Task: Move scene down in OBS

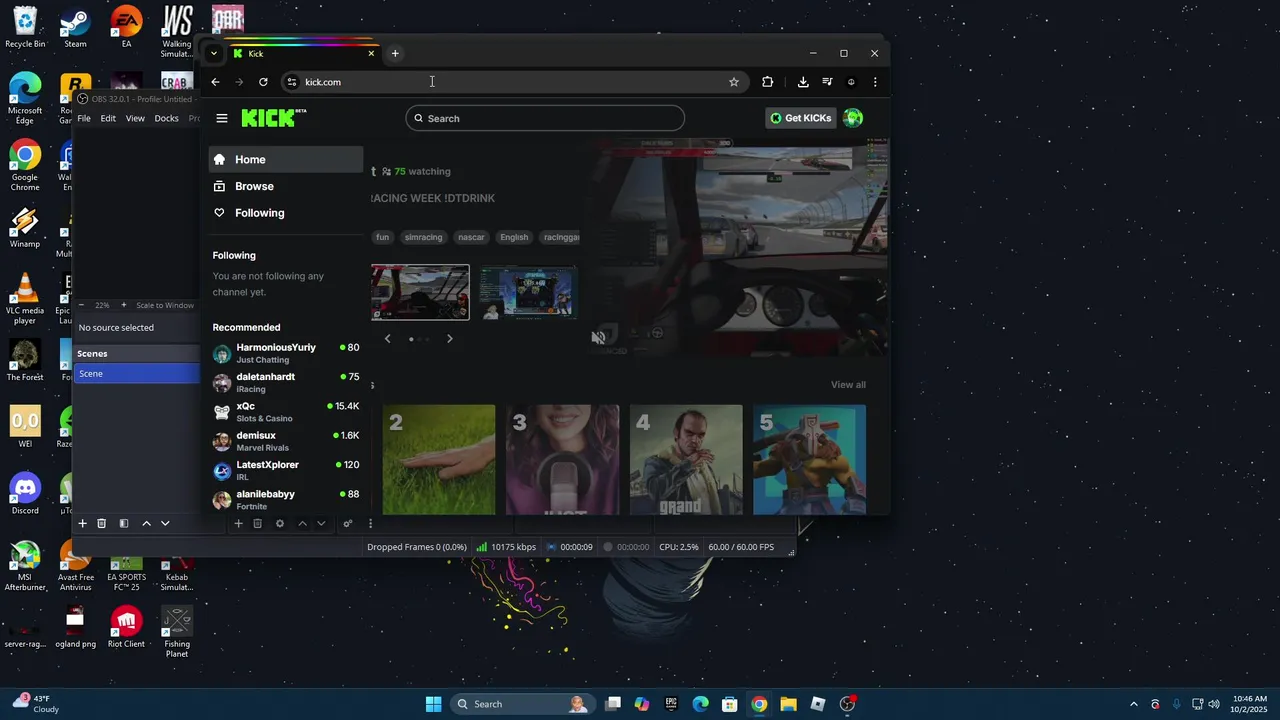Action: (165, 523)
